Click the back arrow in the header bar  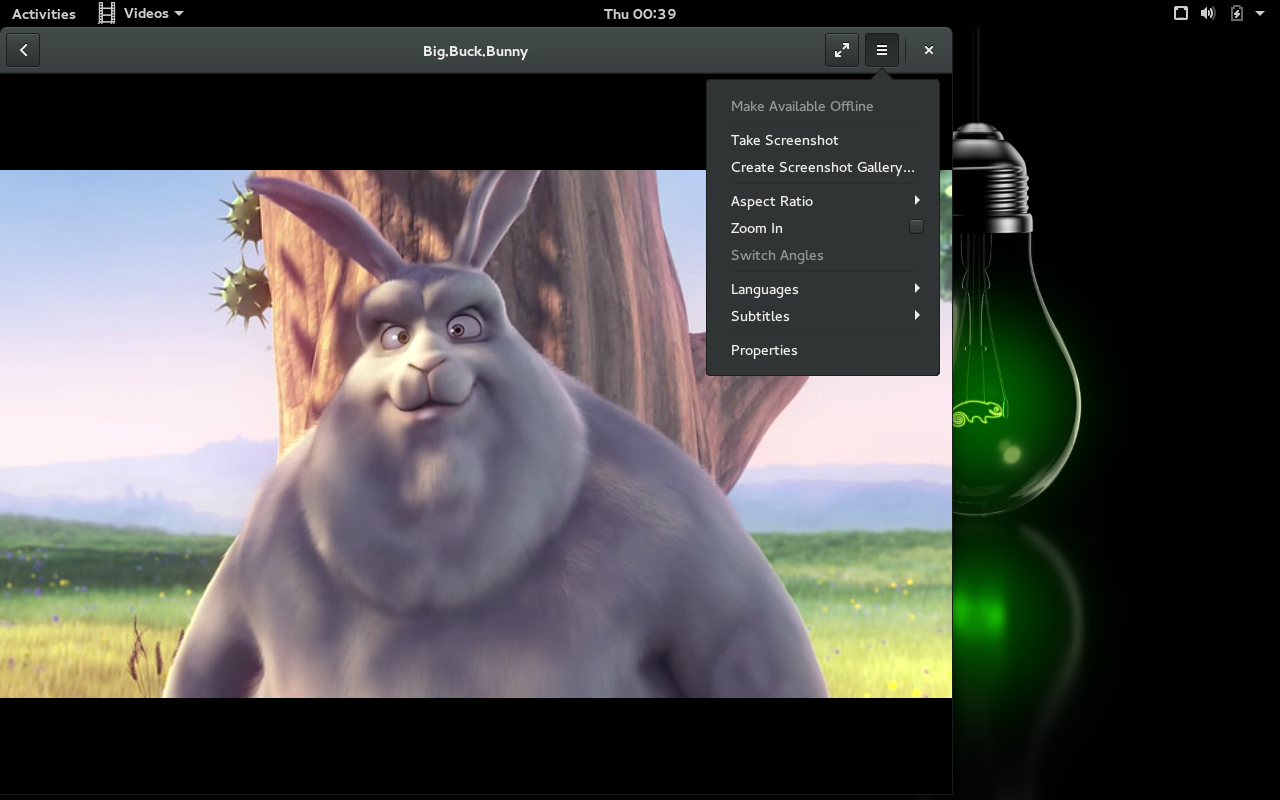[23, 50]
